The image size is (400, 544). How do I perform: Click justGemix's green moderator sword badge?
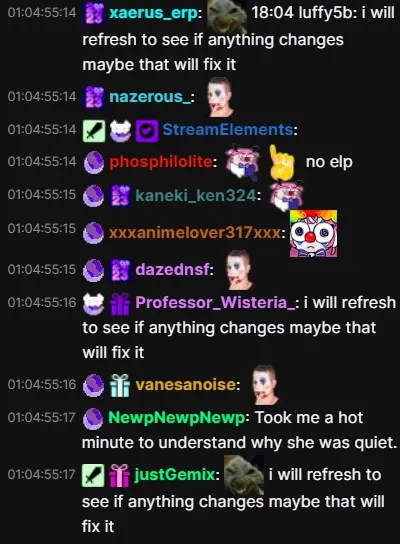pos(93,475)
